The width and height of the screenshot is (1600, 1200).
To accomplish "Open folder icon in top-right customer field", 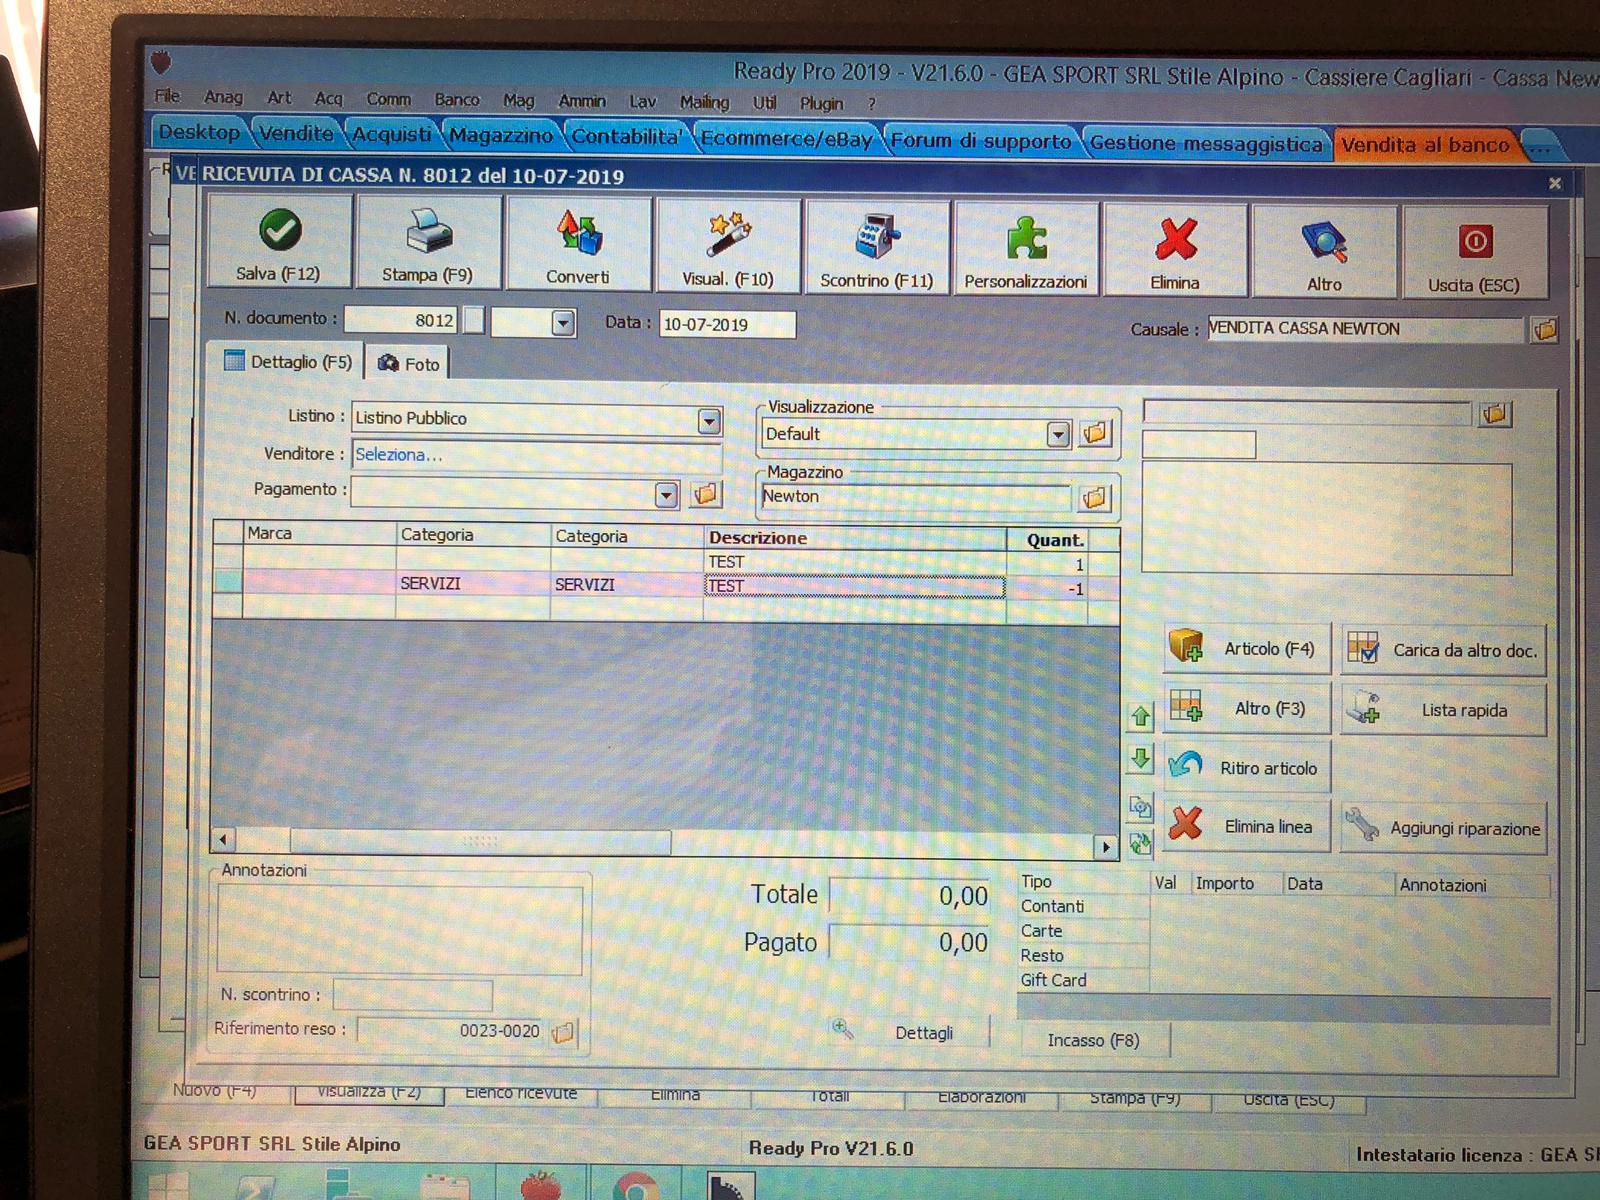I will (x=1495, y=414).
